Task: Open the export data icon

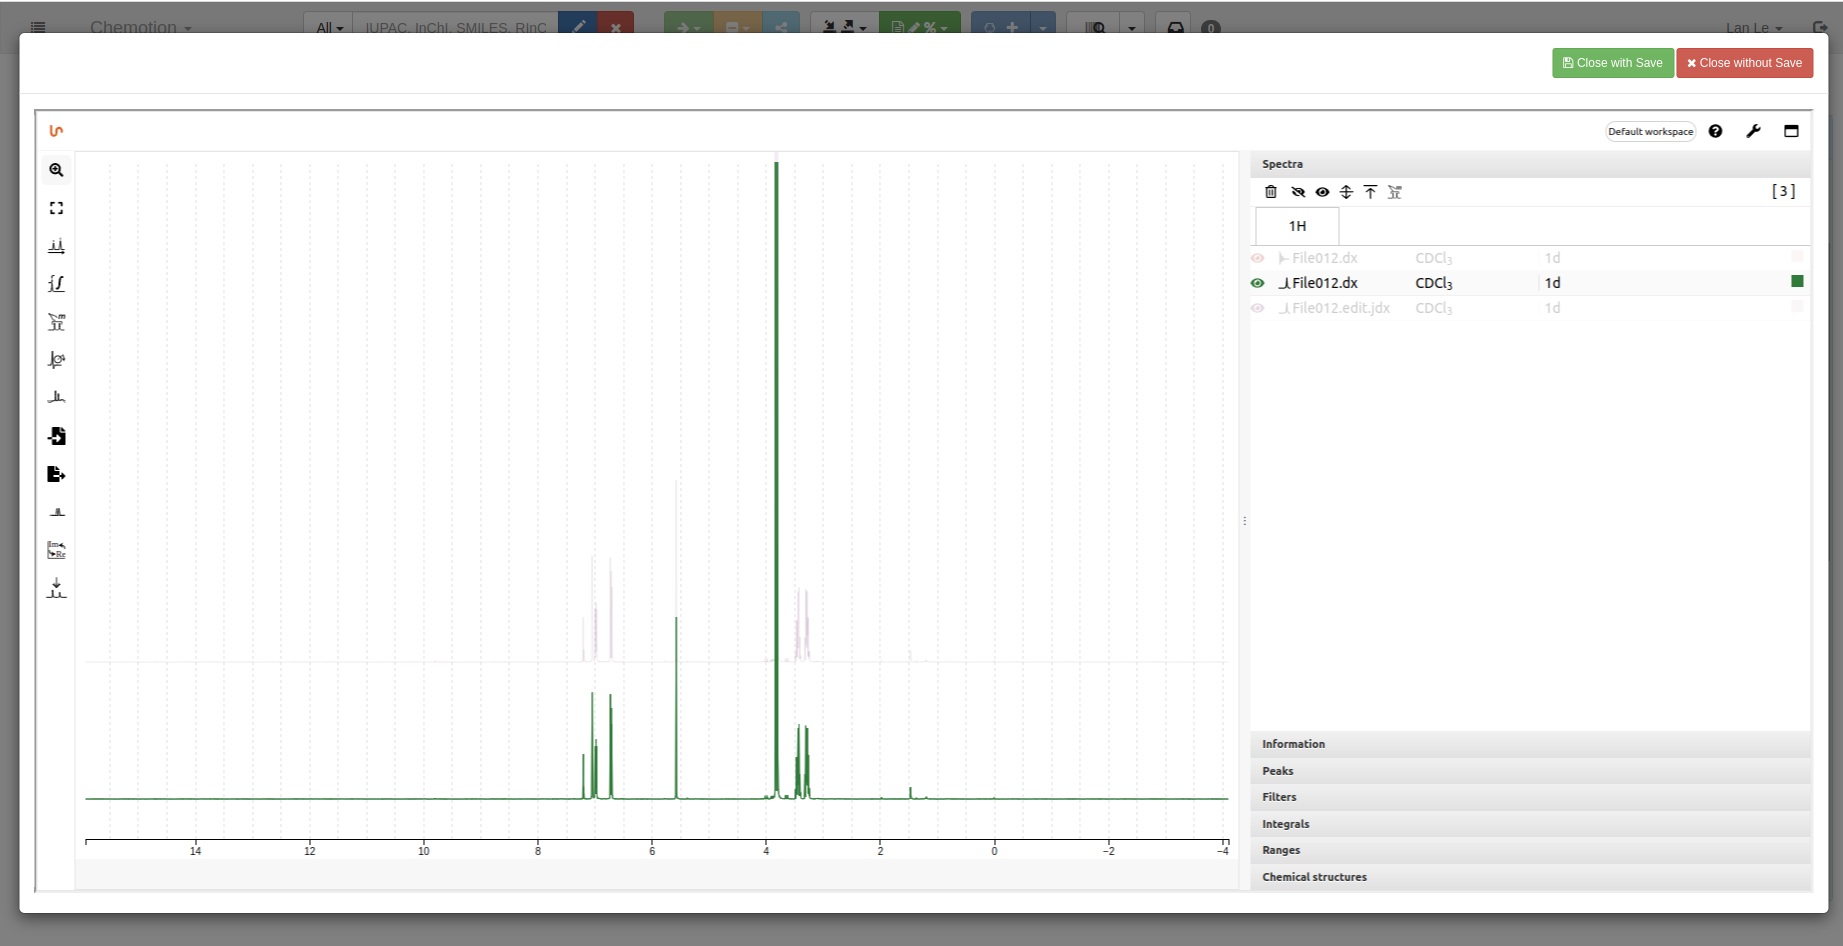Action: (x=56, y=473)
